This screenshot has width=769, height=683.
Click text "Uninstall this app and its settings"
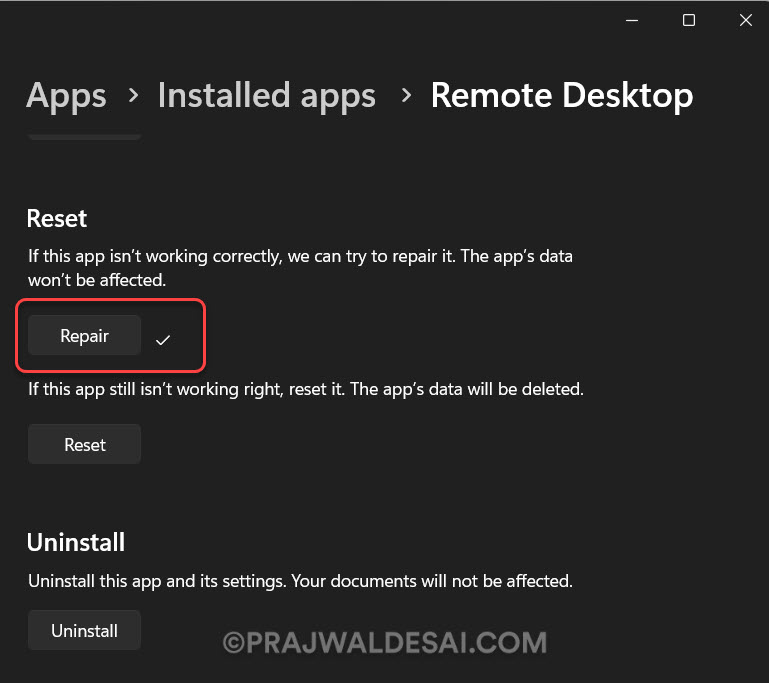tap(157, 581)
